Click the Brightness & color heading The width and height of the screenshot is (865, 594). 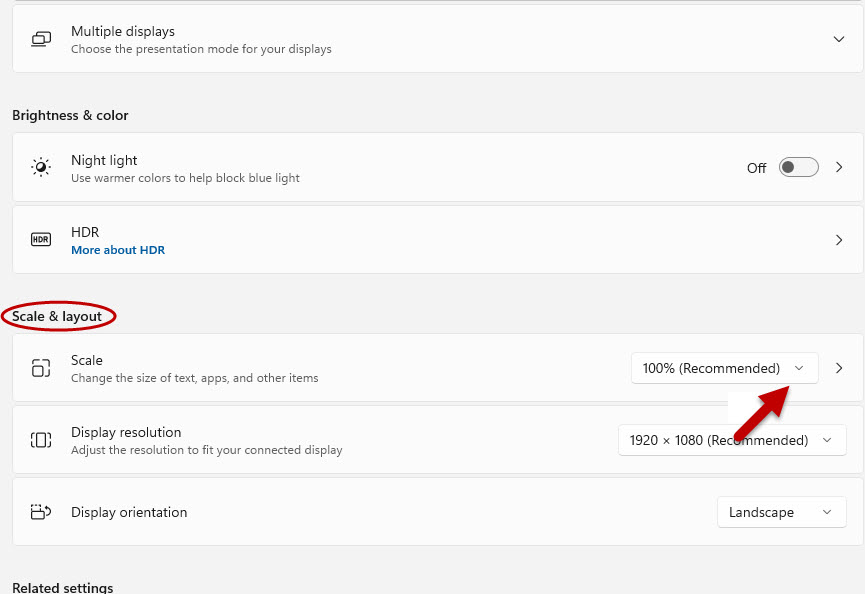(x=70, y=115)
